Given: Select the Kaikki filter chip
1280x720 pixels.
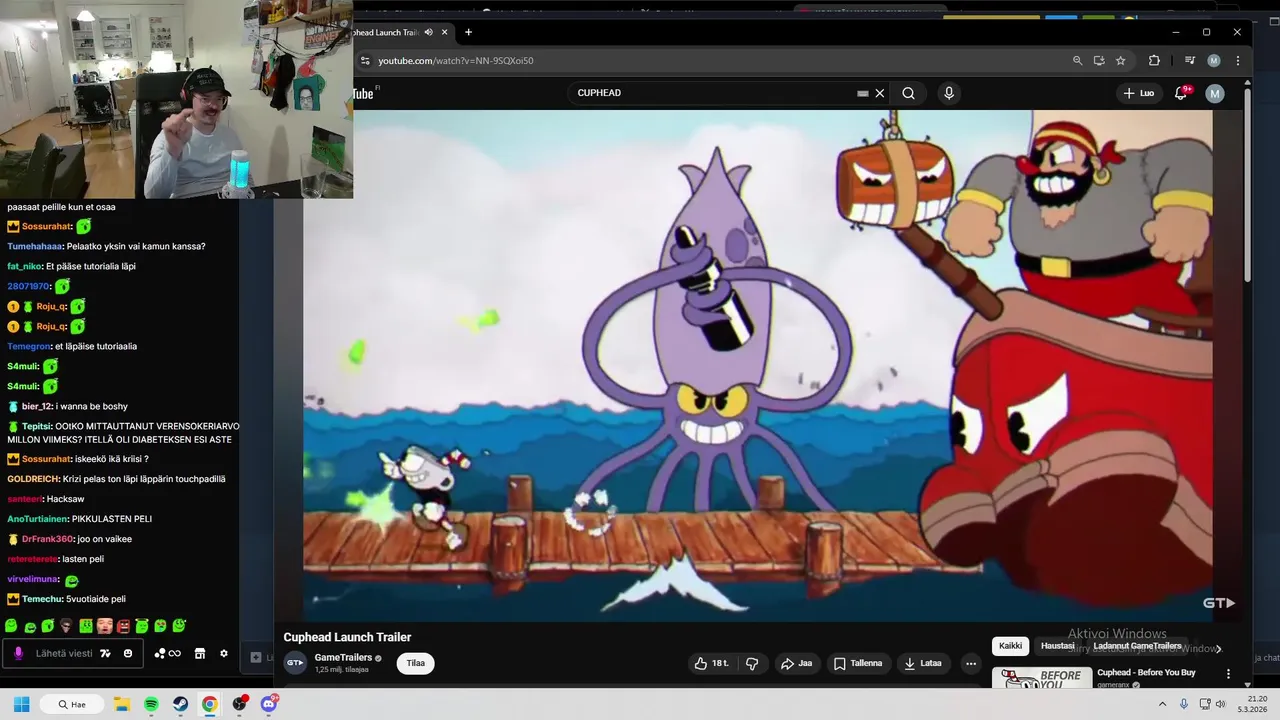Looking at the screenshot, I should [1010, 646].
